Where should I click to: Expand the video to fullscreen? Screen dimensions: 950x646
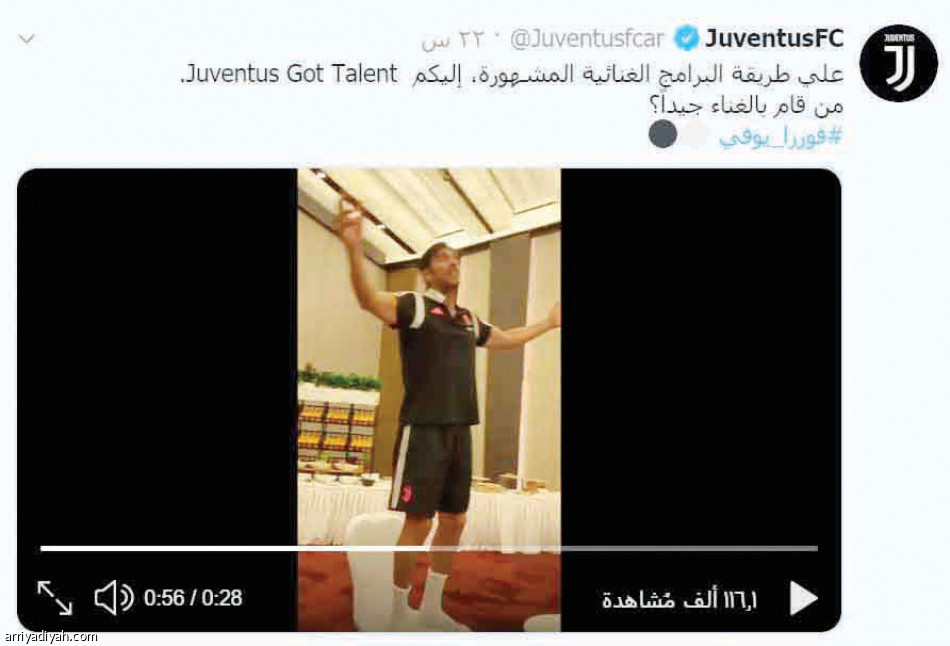point(55,598)
